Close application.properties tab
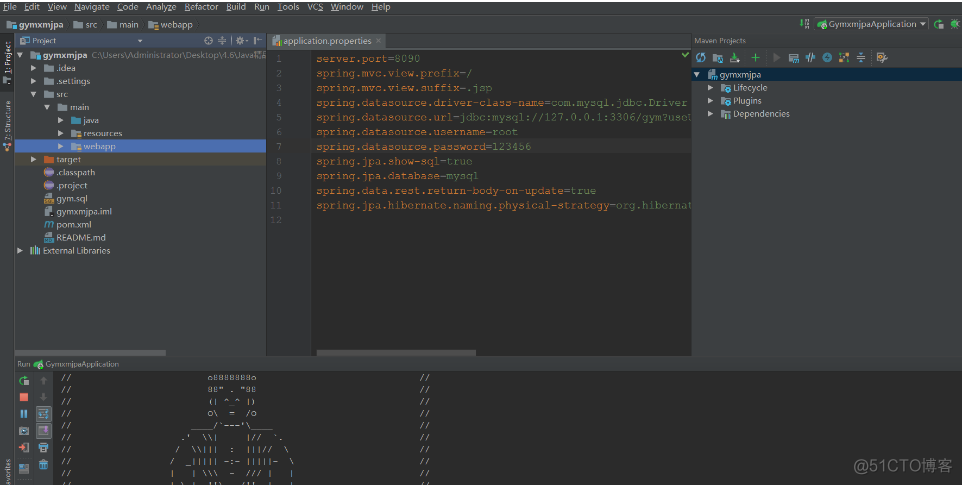The image size is (963, 485). click(378, 41)
